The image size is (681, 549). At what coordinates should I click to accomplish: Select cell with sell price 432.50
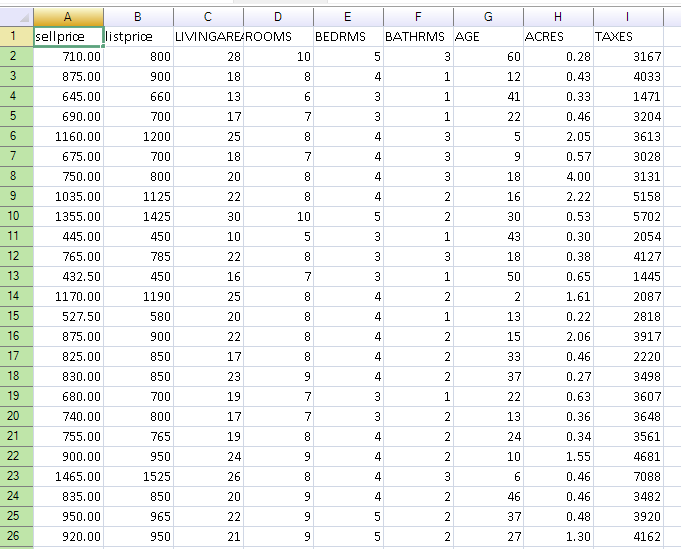click(x=68, y=276)
